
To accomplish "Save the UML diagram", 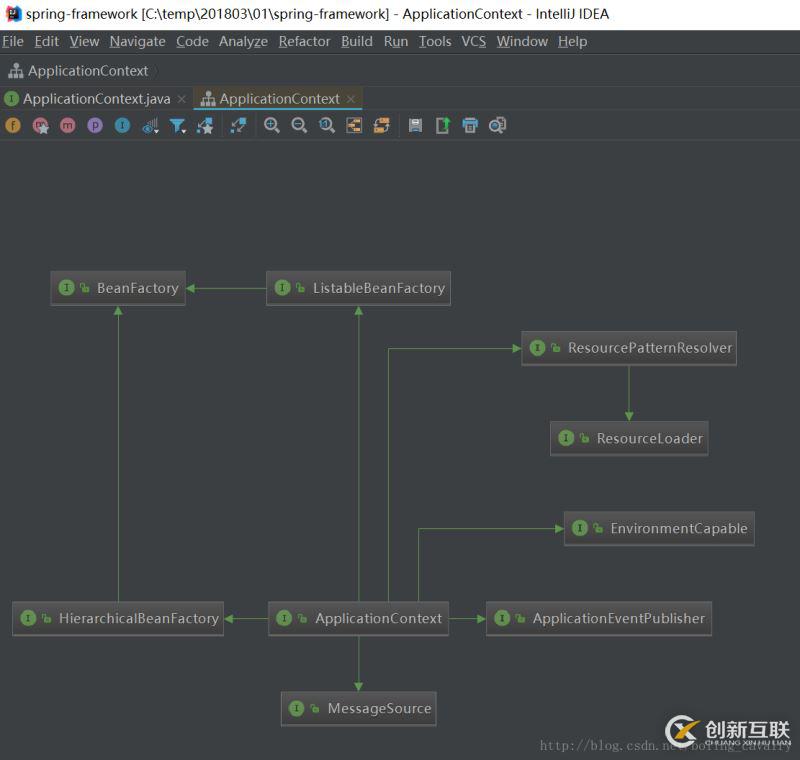I will [x=415, y=125].
